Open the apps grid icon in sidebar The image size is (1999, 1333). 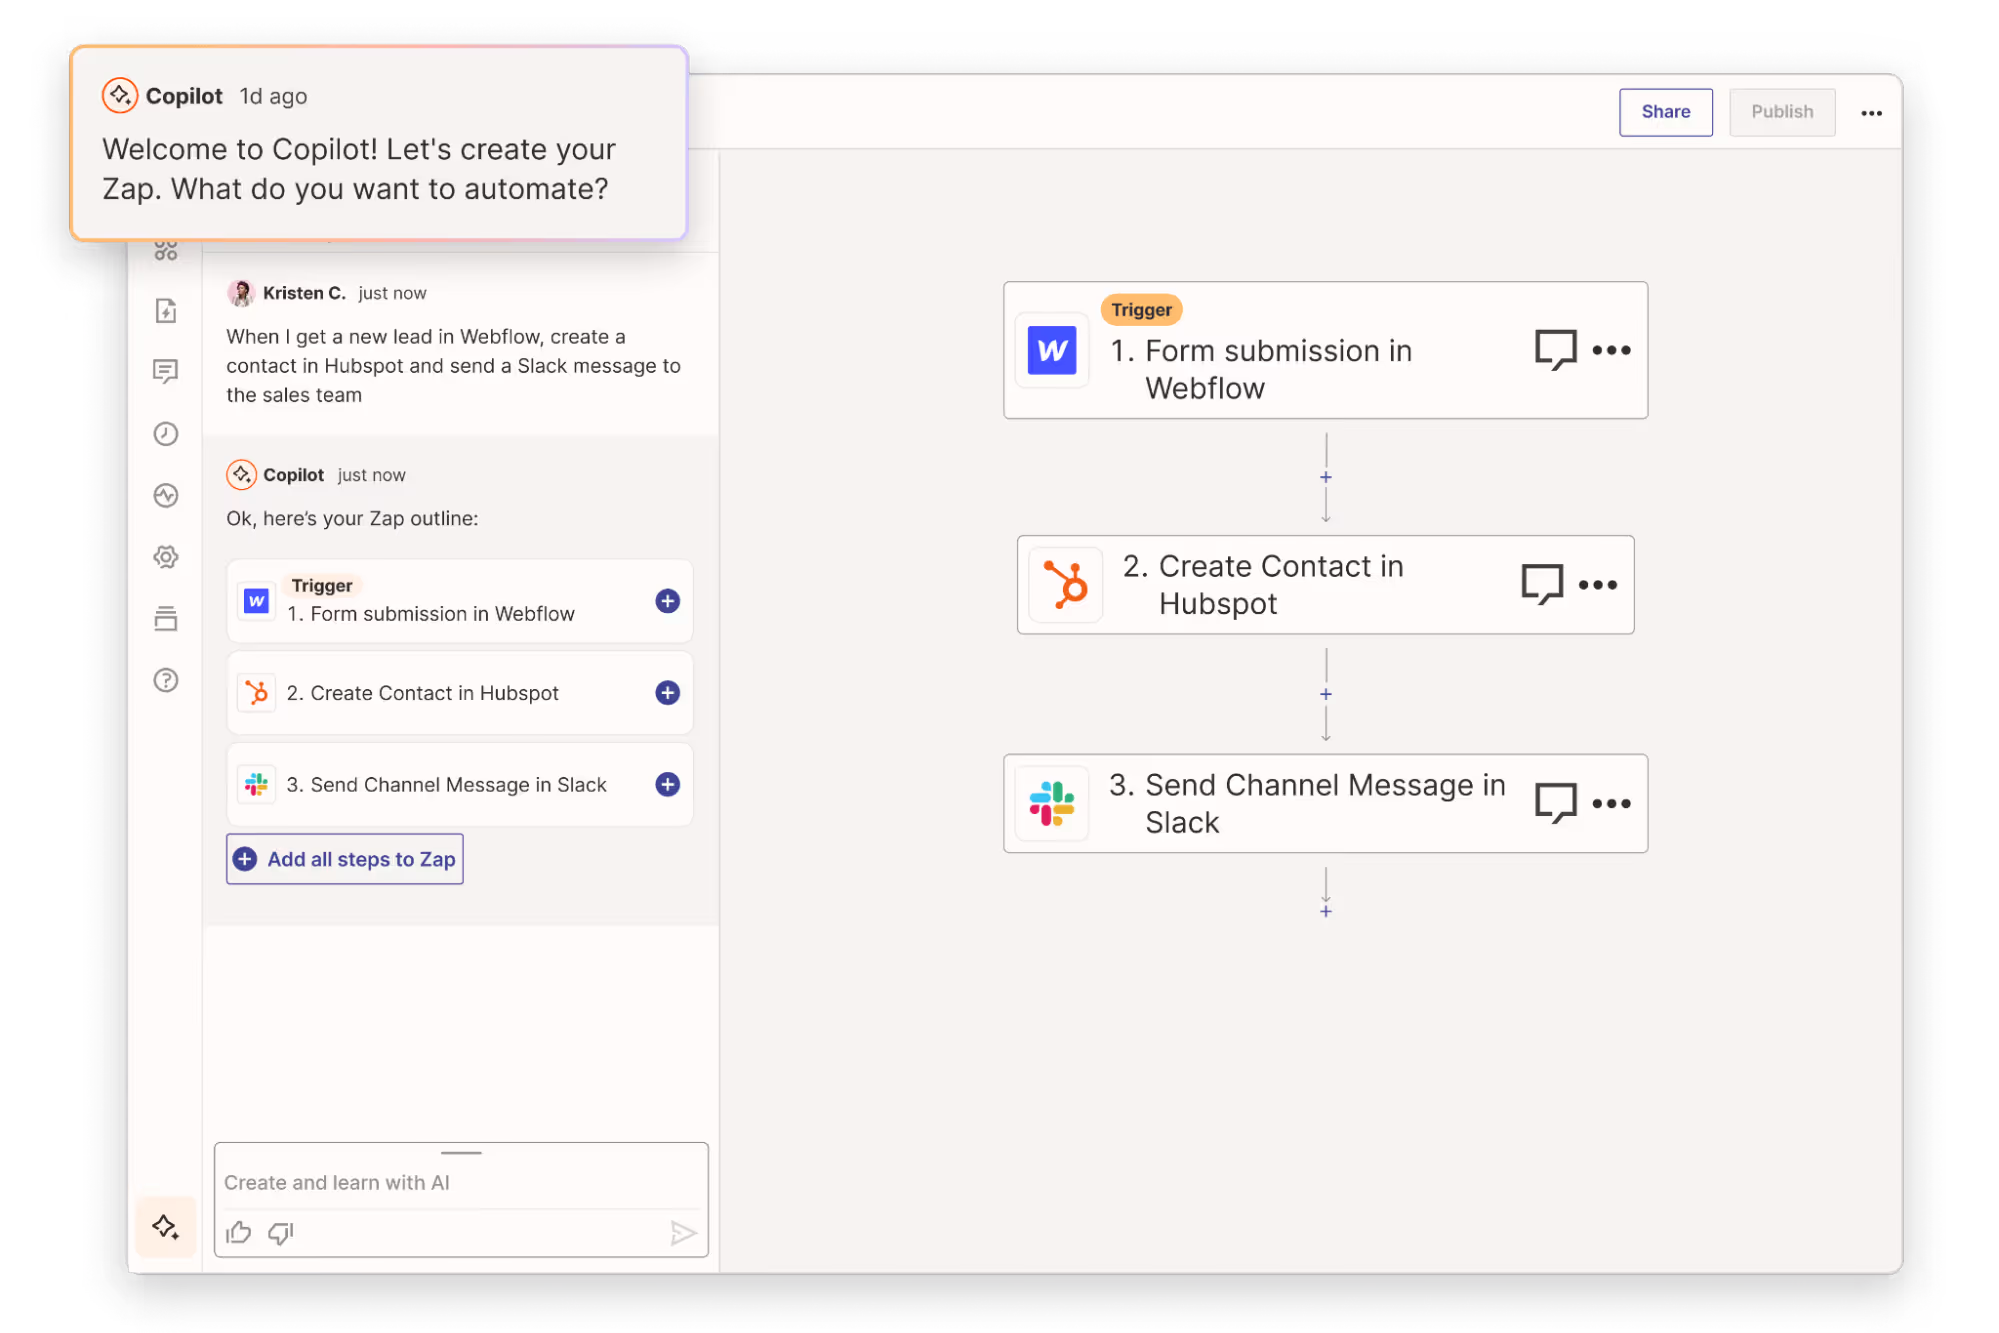coord(166,250)
